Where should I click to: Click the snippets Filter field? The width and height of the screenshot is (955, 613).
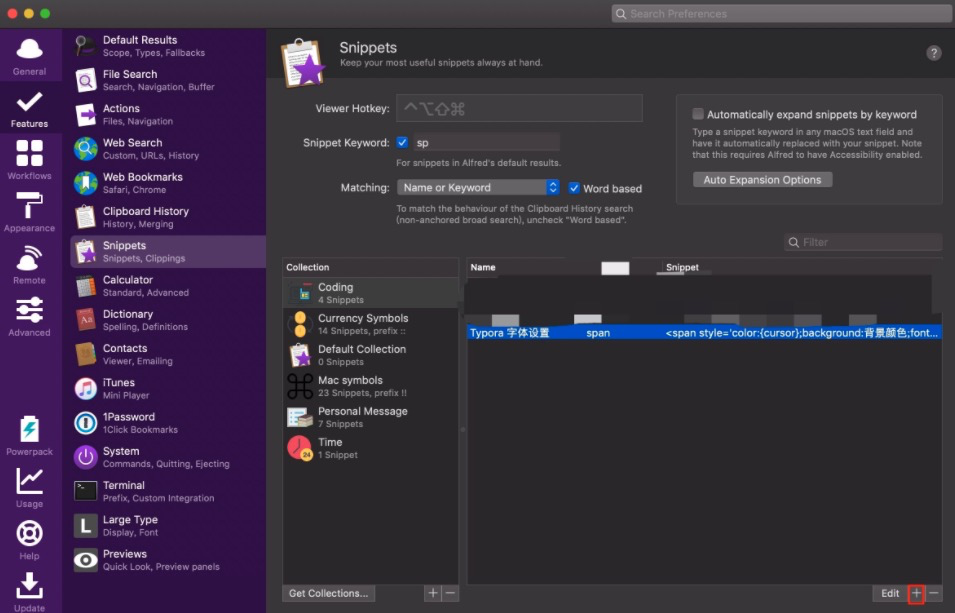(863, 242)
